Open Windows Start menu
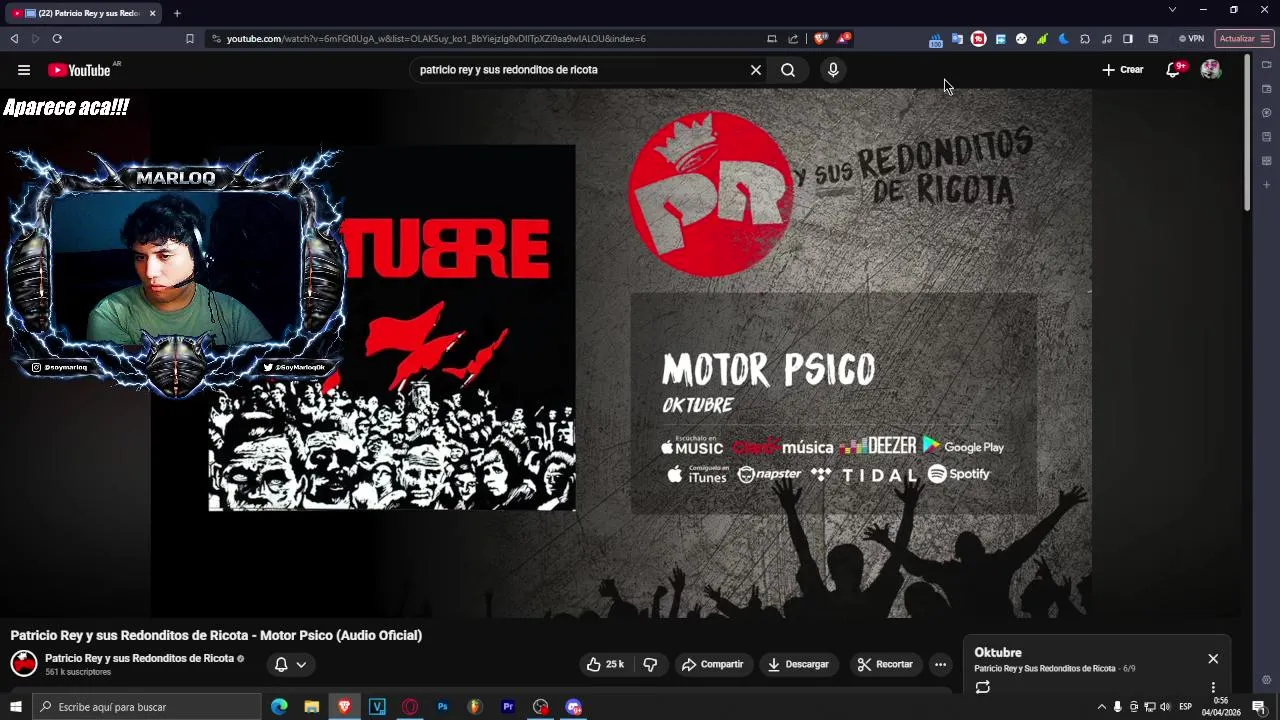 pos(16,707)
